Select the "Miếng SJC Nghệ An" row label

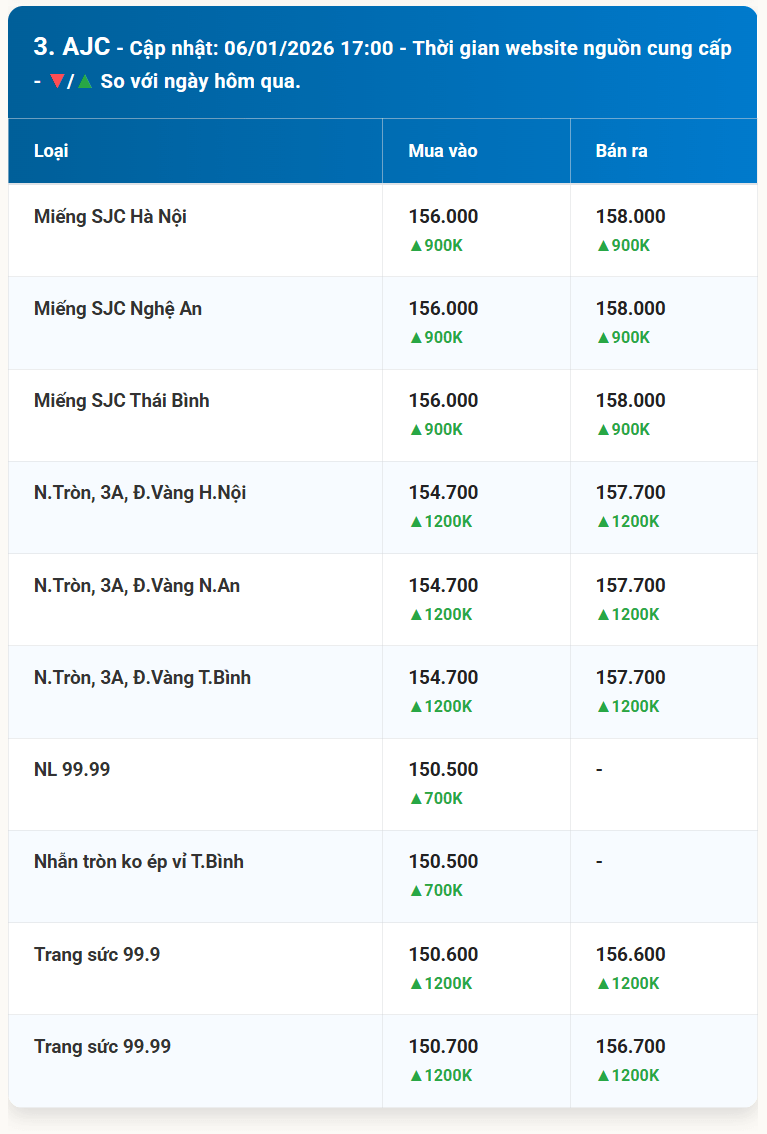point(118,310)
